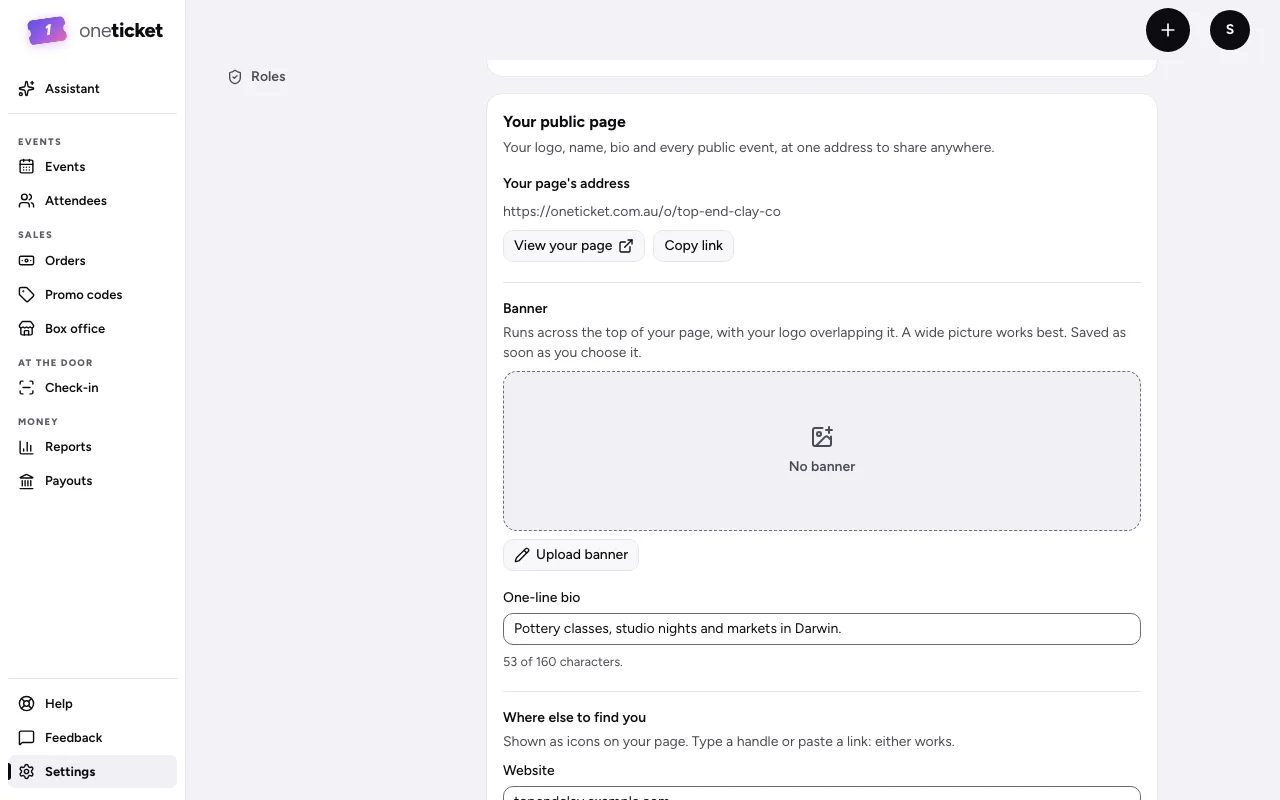Viewport: 1280px width, 800px height.
Task: Click the dashed banner upload area
Action: click(x=822, y=451)
